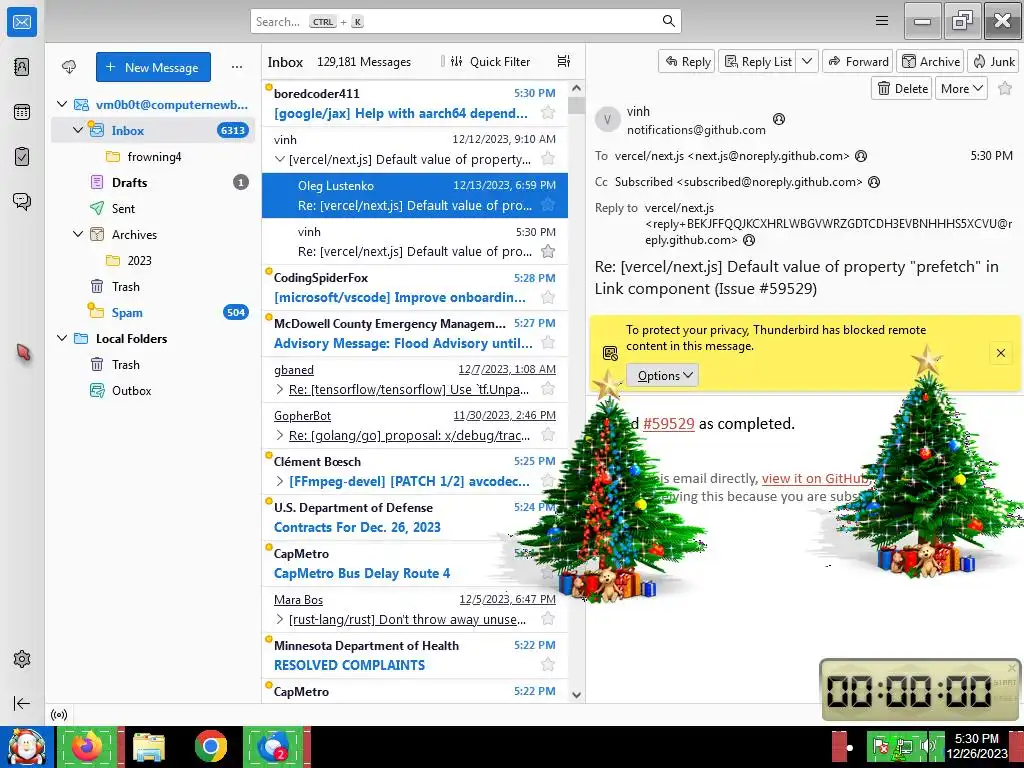Open the application hamburger menu
Image resolution: width=1024 pixels, height=768 pixels.
coord(882,21)
